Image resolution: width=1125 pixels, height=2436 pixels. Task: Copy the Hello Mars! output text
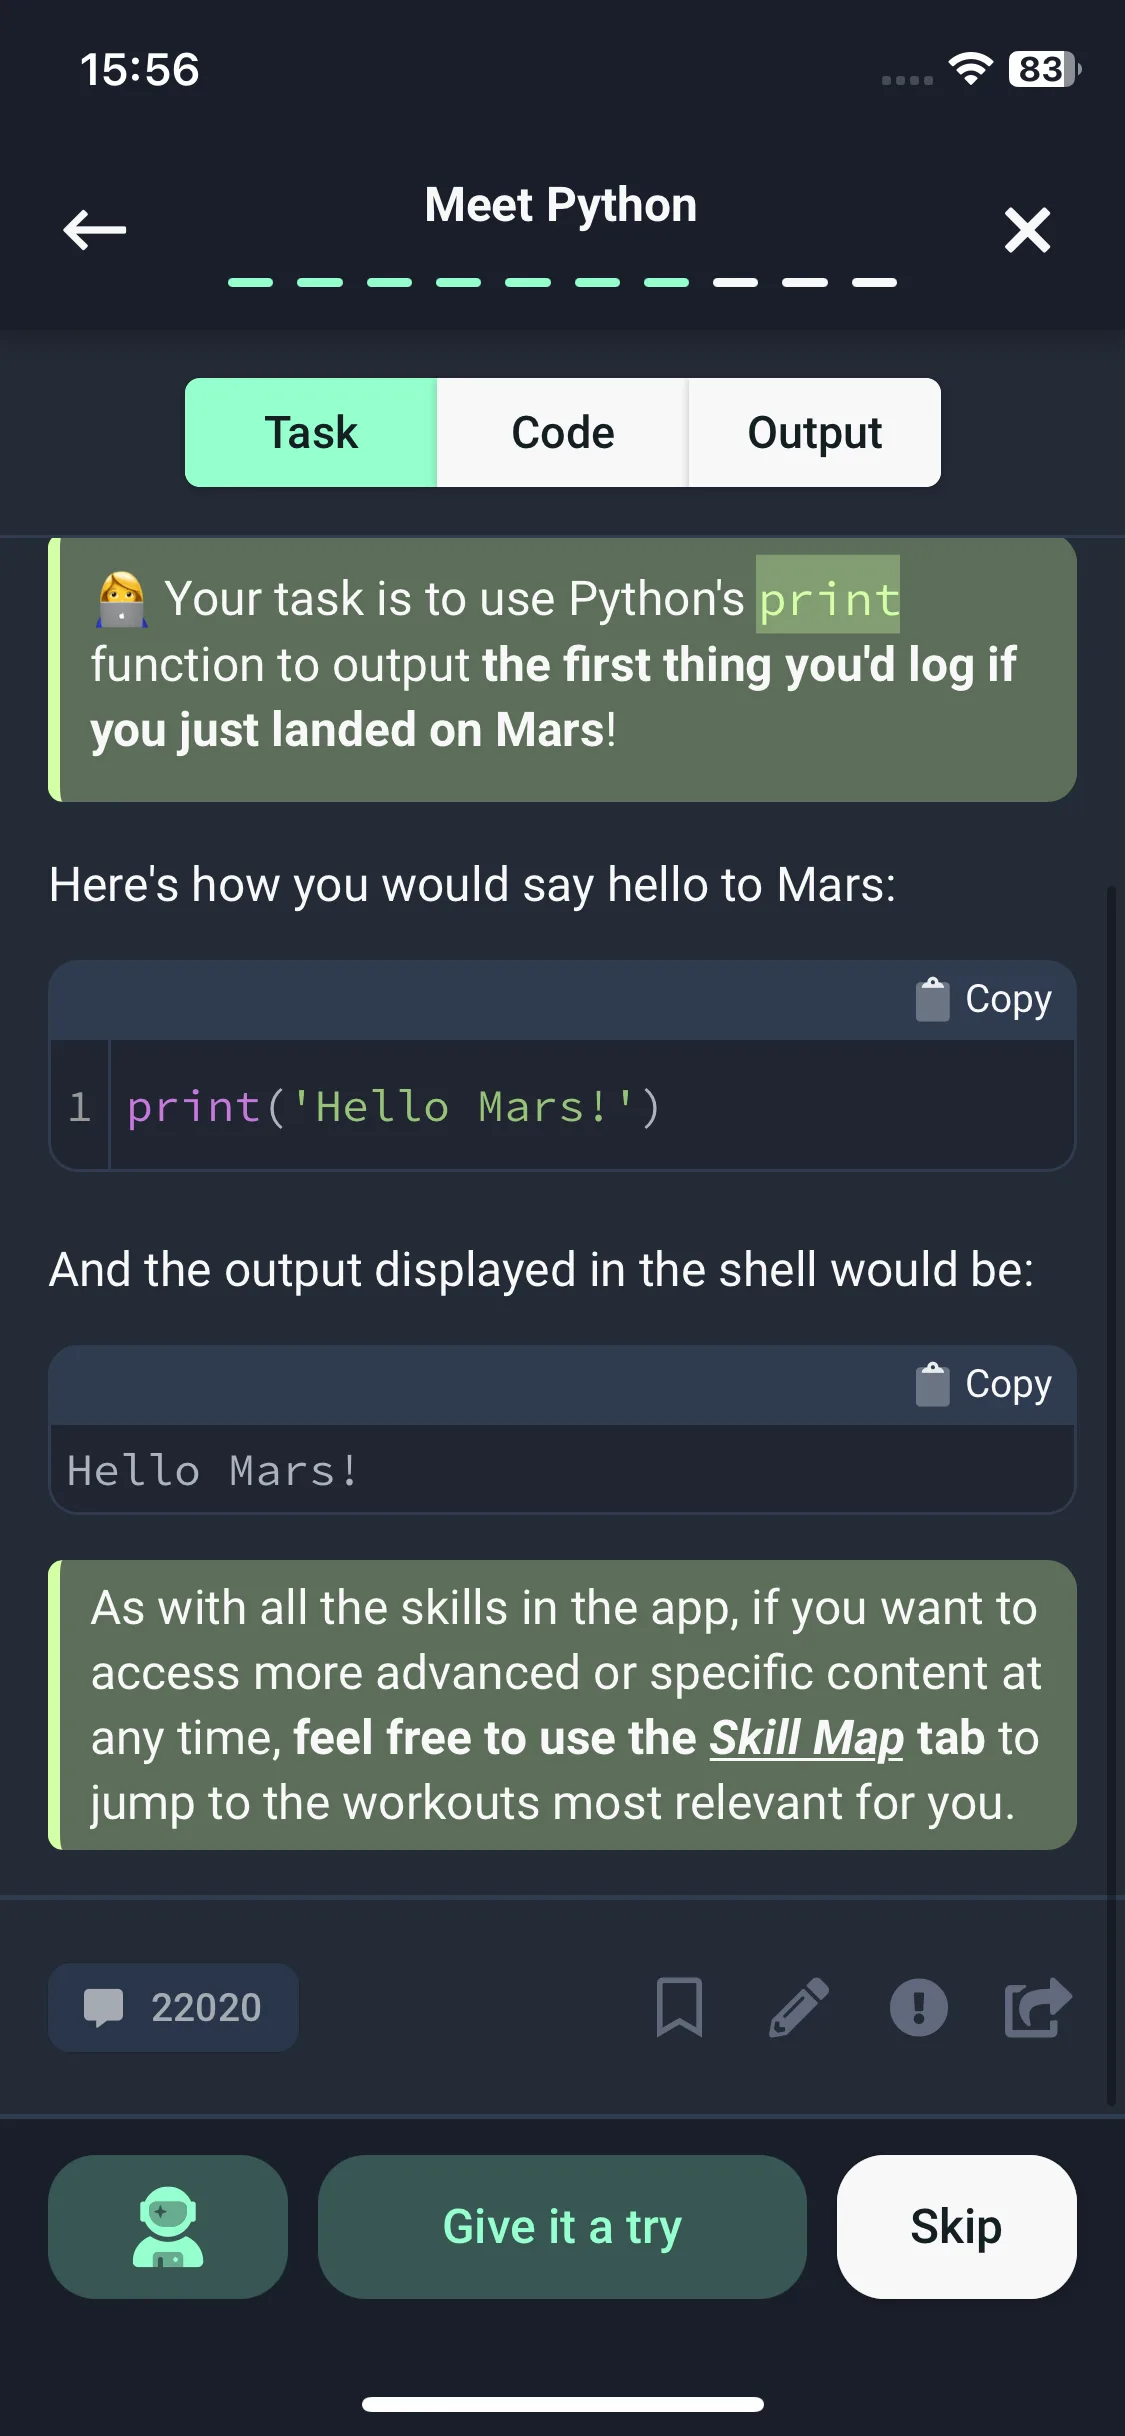(984, 1385)
